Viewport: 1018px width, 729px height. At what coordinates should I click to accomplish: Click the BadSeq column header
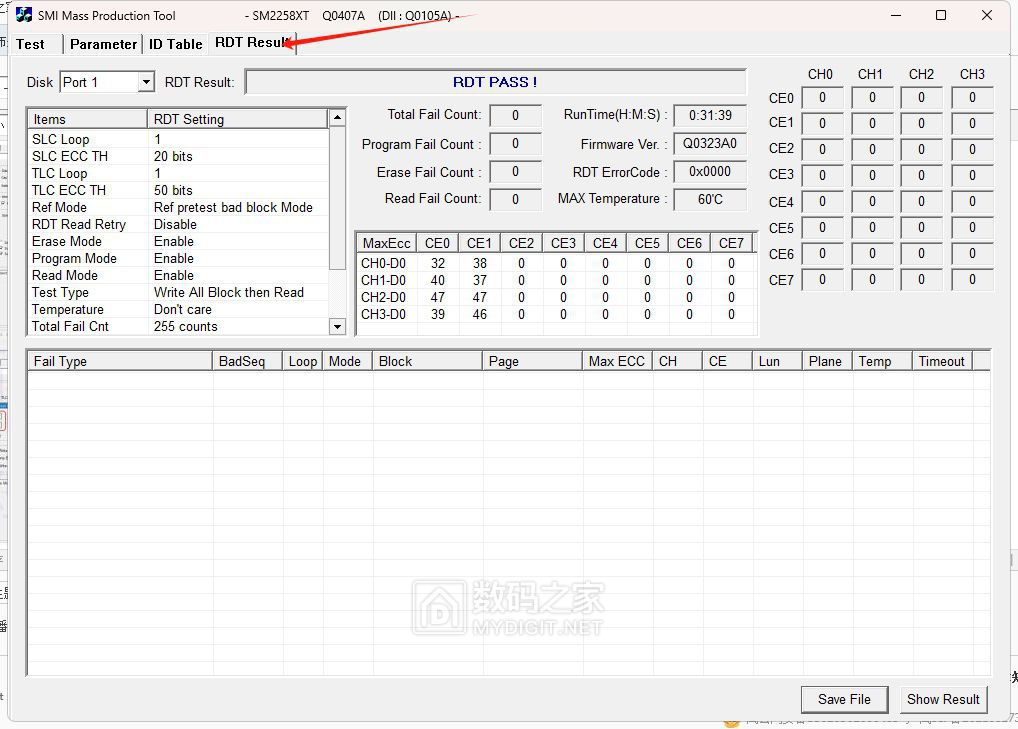tap(248, 362)
